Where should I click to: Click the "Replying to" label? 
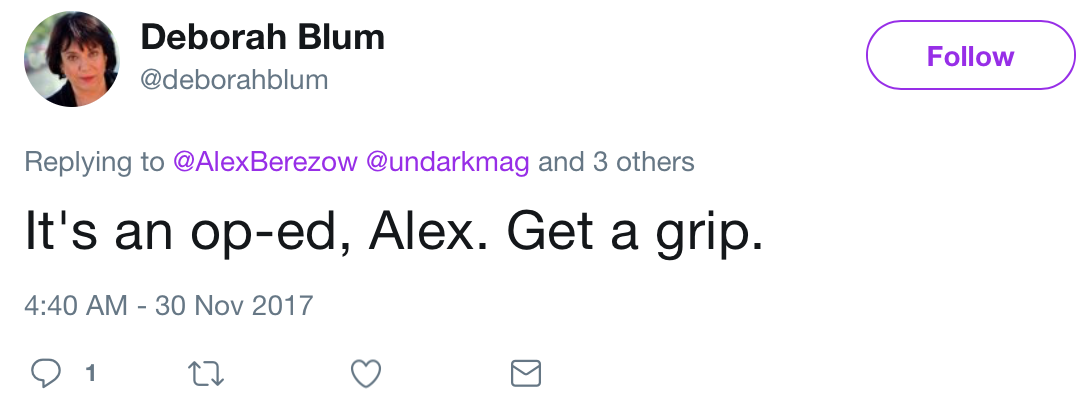click(94, 162)
